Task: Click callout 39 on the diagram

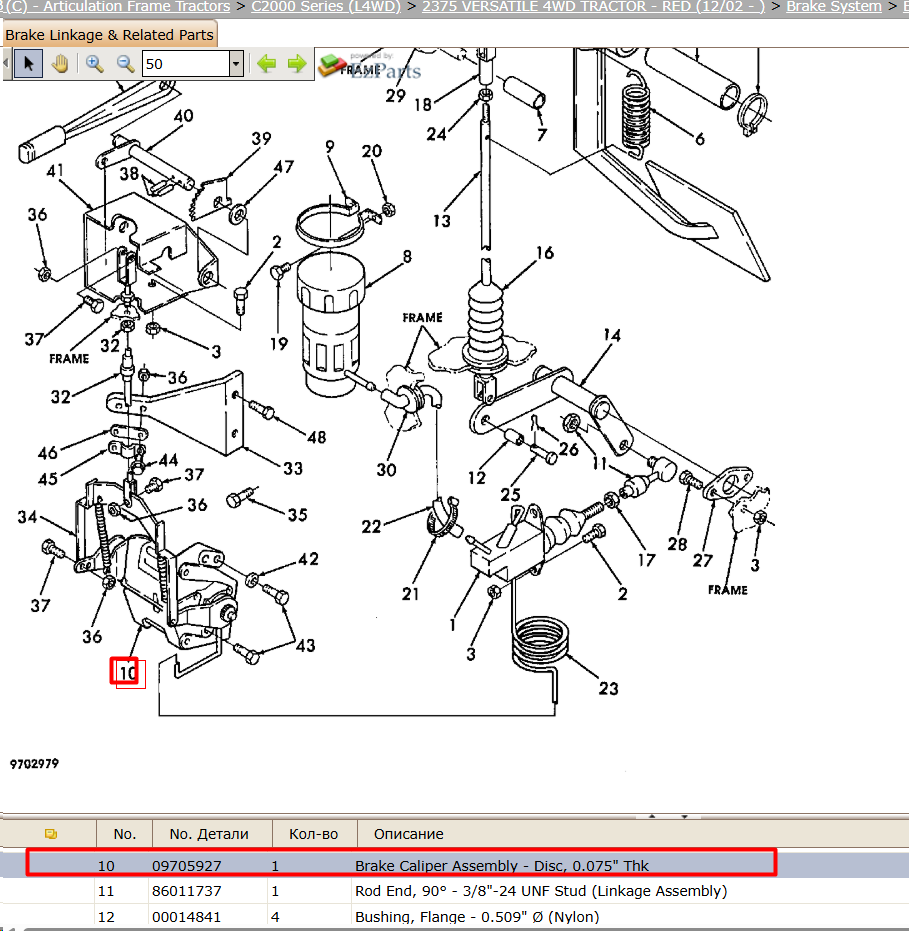Action: pyautogui.click(x=261, y=138)
